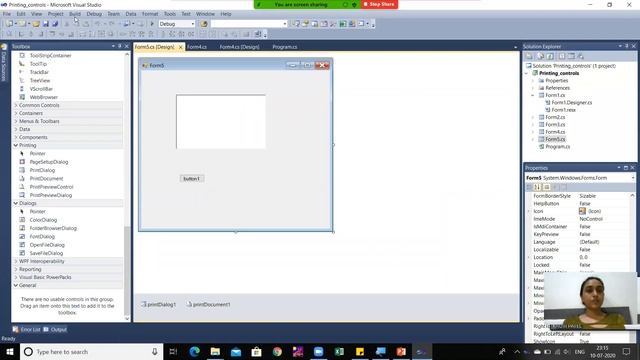Viewport: 640px width, 360px height.
Task: Select the OpenFileDialog toolbox item
Action: click(47, 245)
